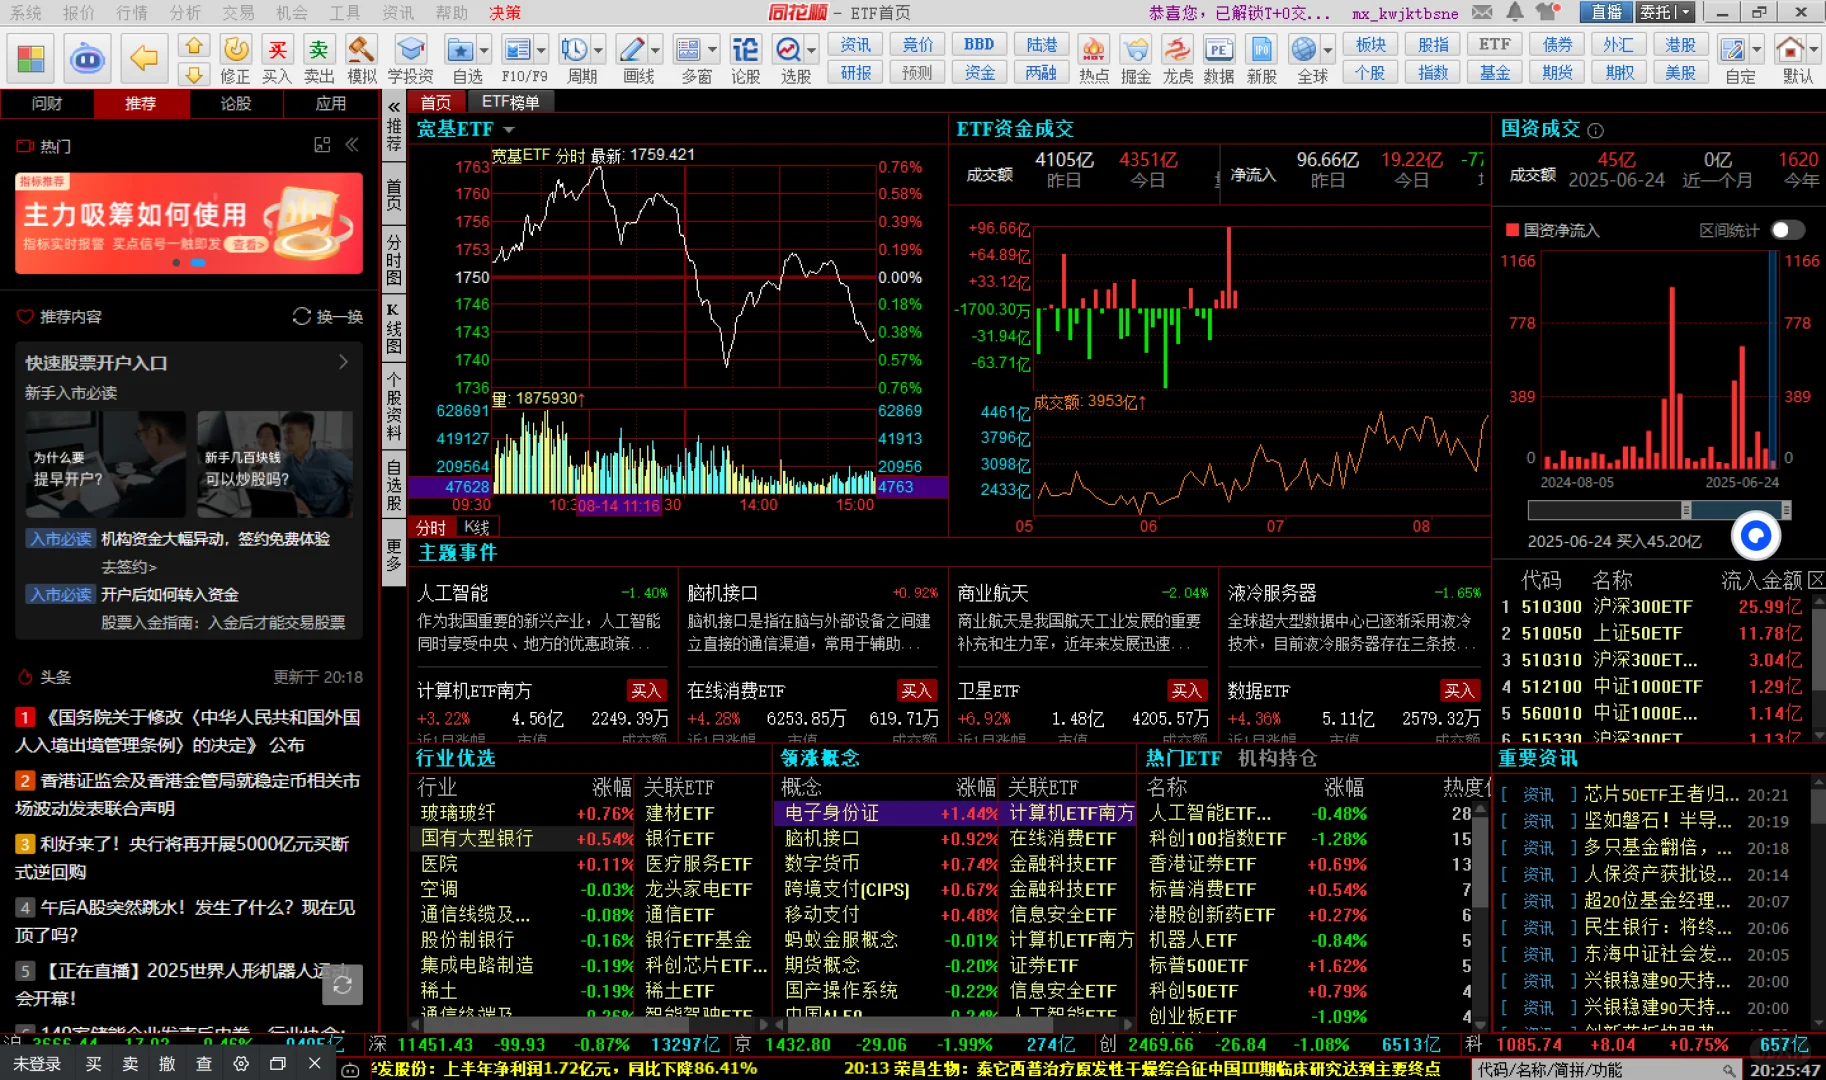Click the 主力吸筹如何使用 banner
Screen dimensions: 1826x1080
click(189, 222)
